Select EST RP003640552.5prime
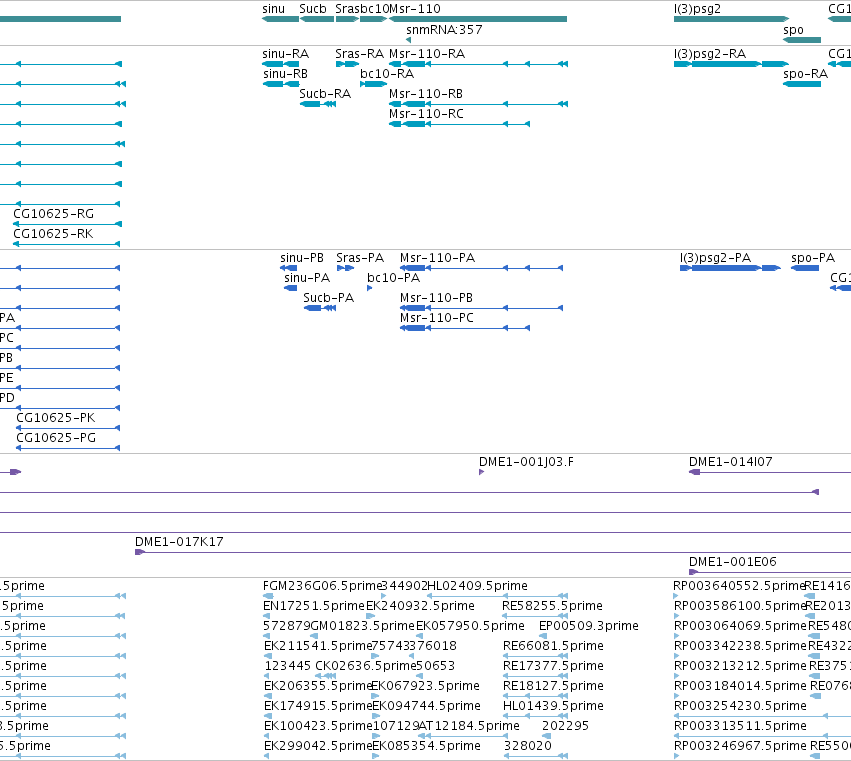The height and width of the screenshot is (761, 851). [x=739, y=586]
